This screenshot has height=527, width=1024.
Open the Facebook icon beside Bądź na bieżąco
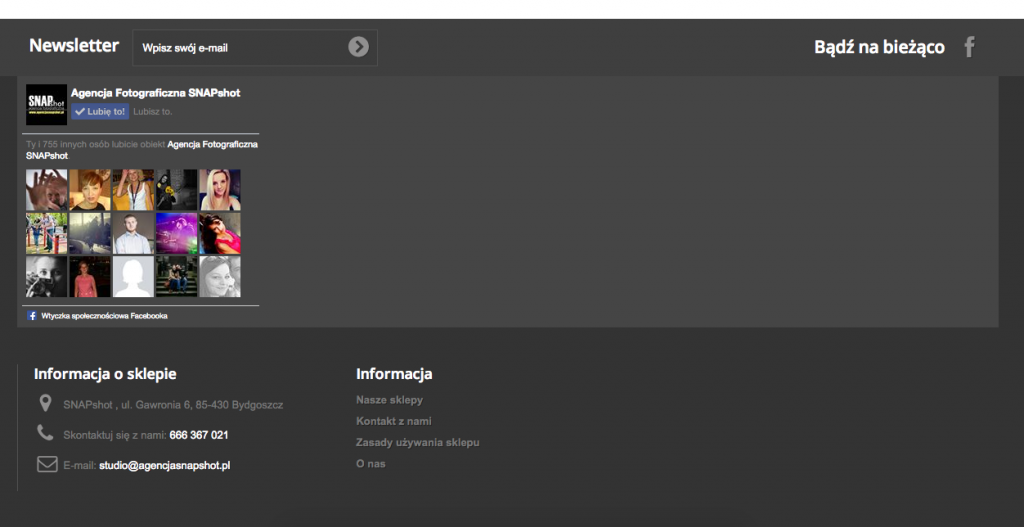pyautogui.click(x=968, y=47)
